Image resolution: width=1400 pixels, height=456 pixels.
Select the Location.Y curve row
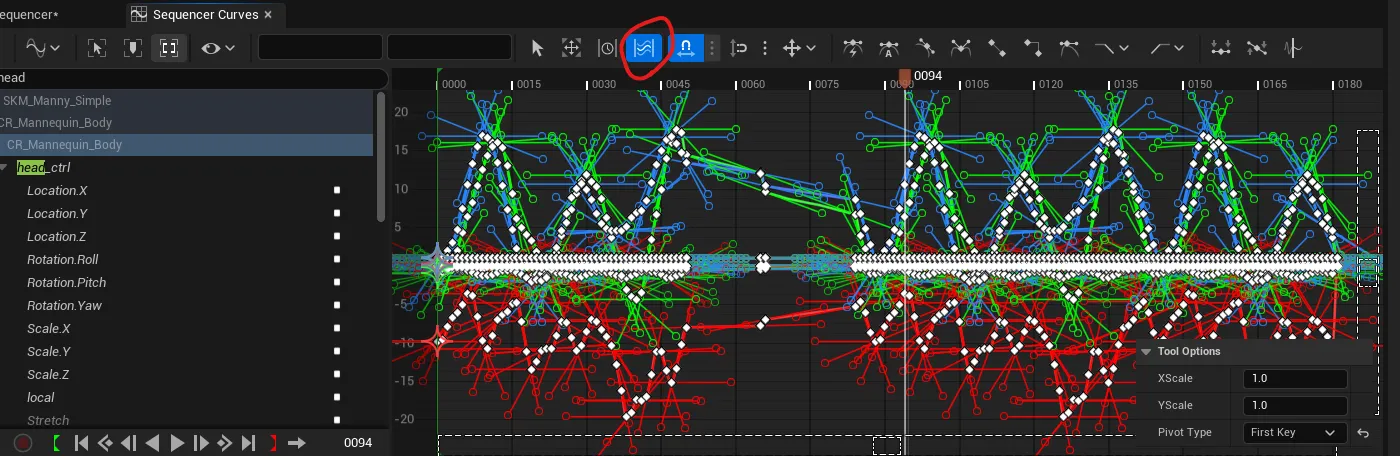coord(186,213)
